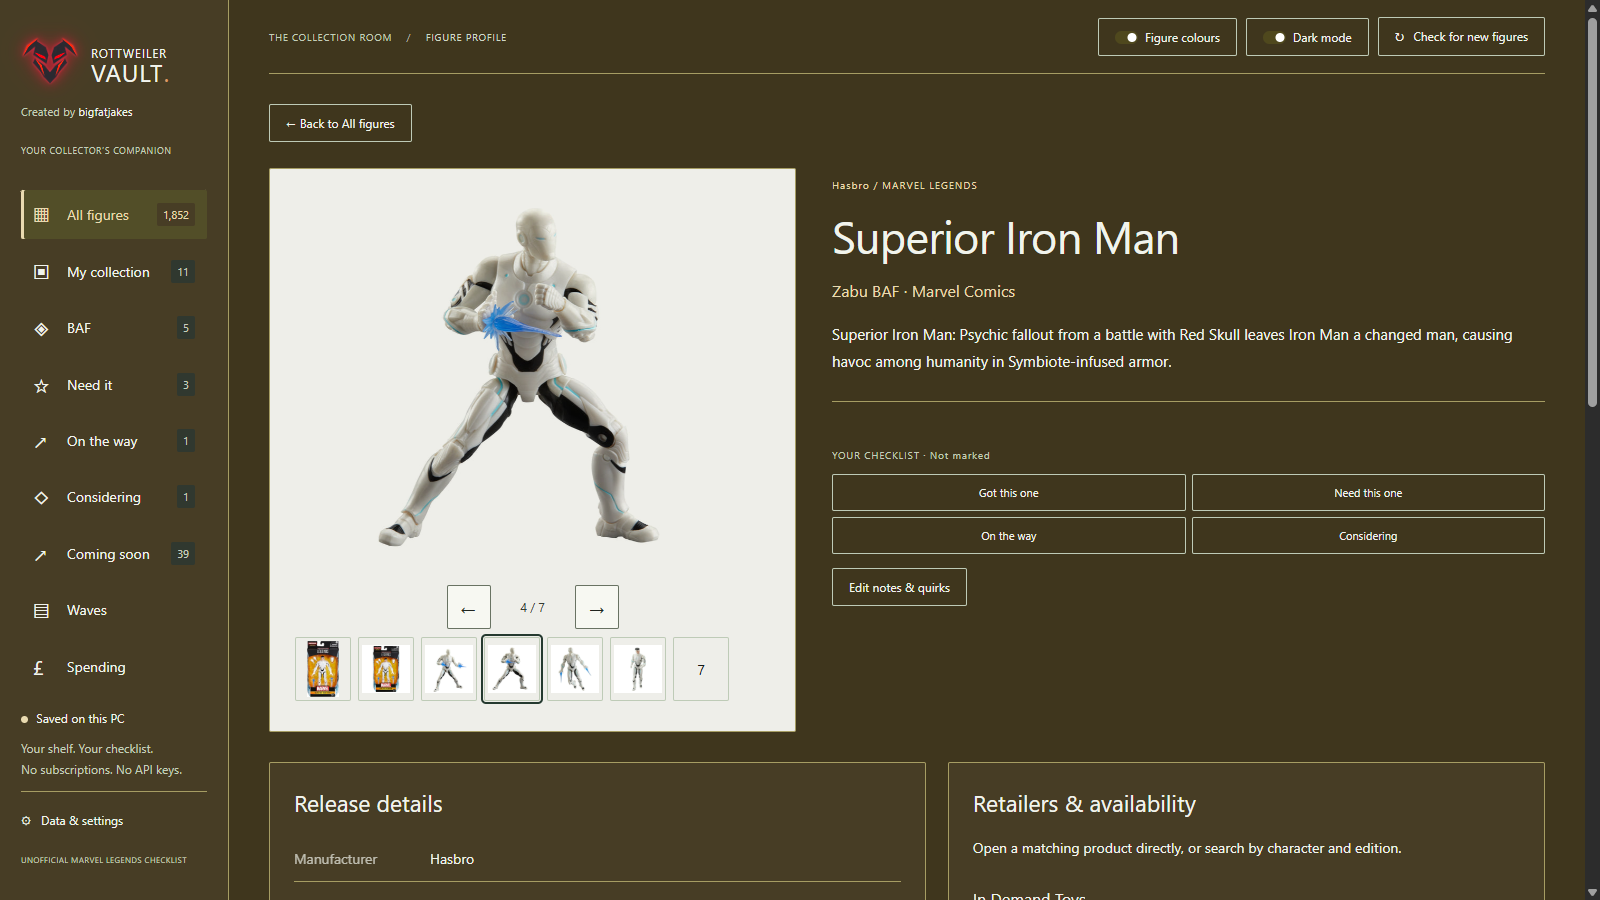The image size is (1600, 900).
Task: Open My collection in the sidebar
Action: click(114, 272)
